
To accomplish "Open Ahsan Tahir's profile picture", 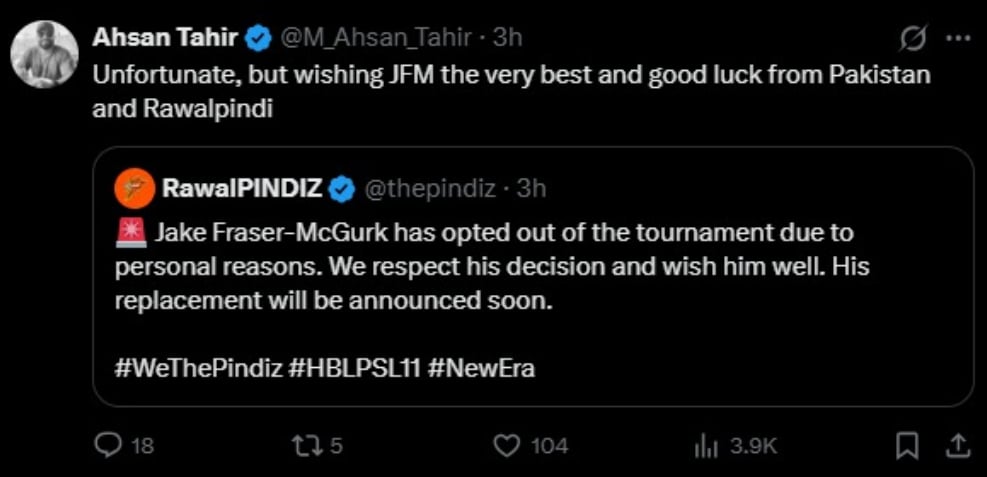I will tap(44, 53).
